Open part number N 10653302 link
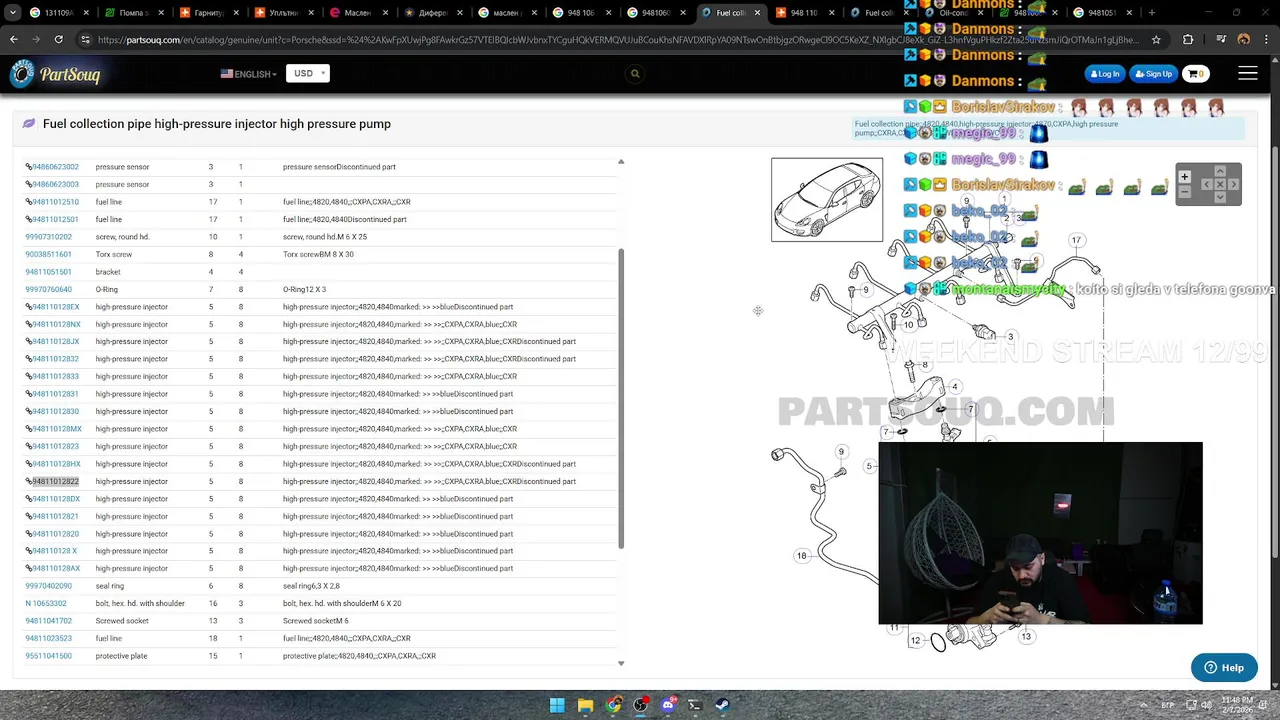Image resolution: width=1280 pixels, height=720 pixels. pyautogui.click(x=46, y=603)
